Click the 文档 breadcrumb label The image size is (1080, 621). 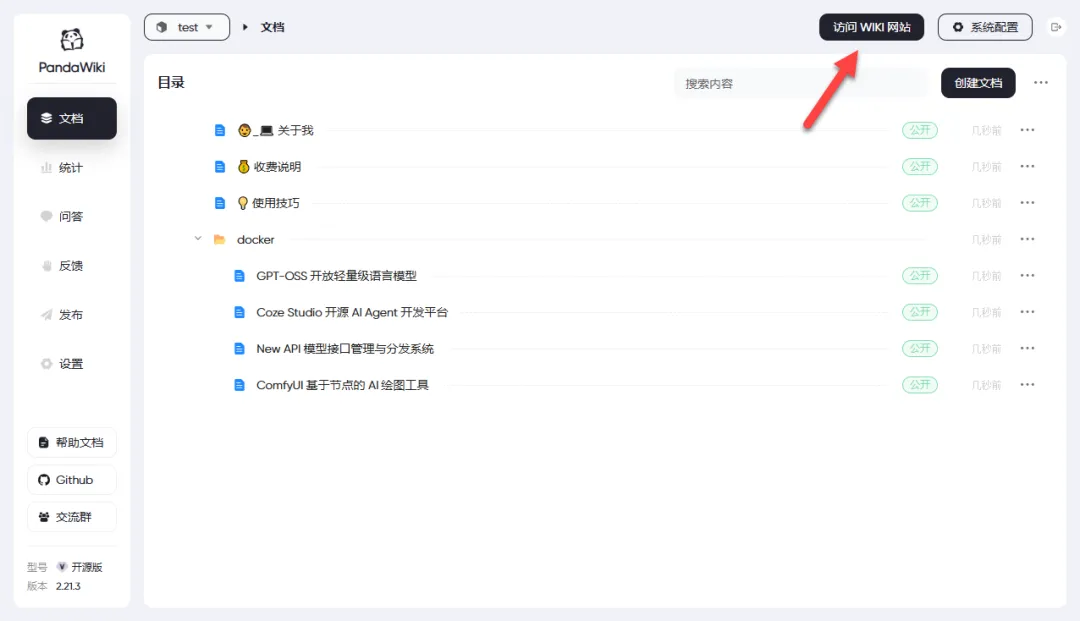point(272,27)
